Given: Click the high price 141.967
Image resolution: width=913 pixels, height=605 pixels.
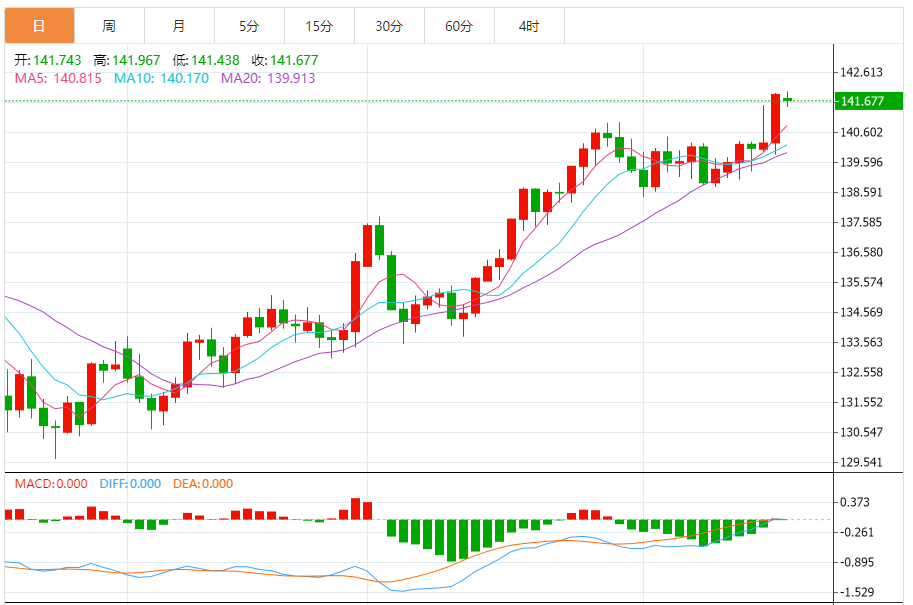Looking at the screenshot, I should [x=136, y=60].
